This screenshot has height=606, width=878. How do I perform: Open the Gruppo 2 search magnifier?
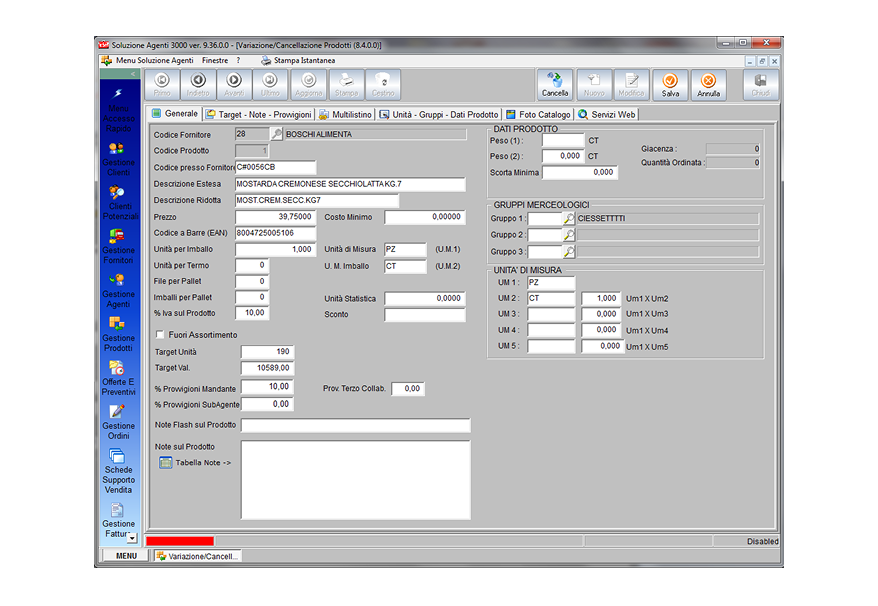click(568, 235)
